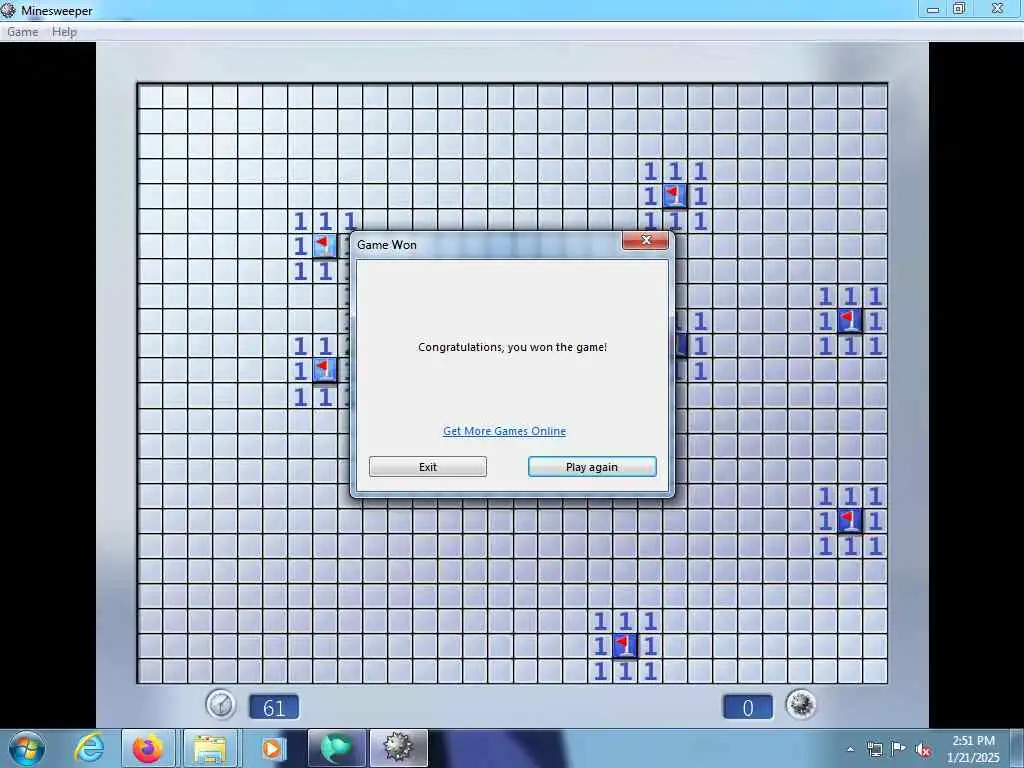Click the network tray icon
The image size is (1024, 768).
[x=875, y=749]
